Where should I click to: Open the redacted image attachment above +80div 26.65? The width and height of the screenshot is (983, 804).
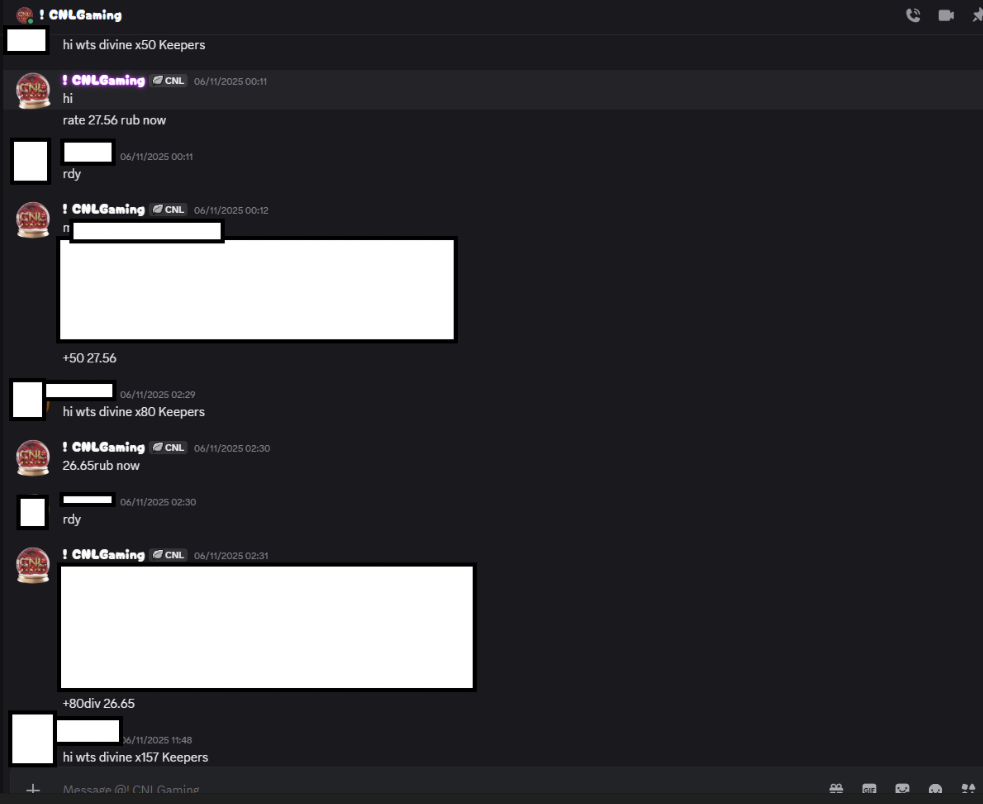coord(268,627)
